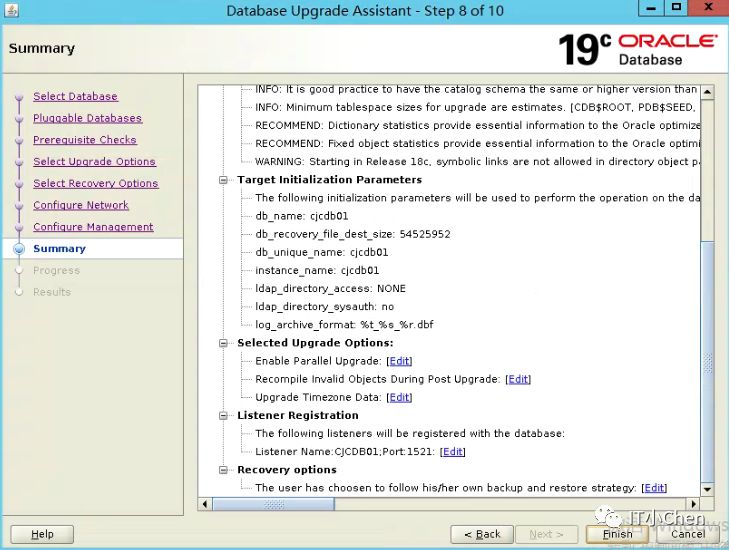The height and width of the screenshot is (550, 729).
Task: Select the INFO Minimum tablespace sizes row
Action: coord(477,107)
